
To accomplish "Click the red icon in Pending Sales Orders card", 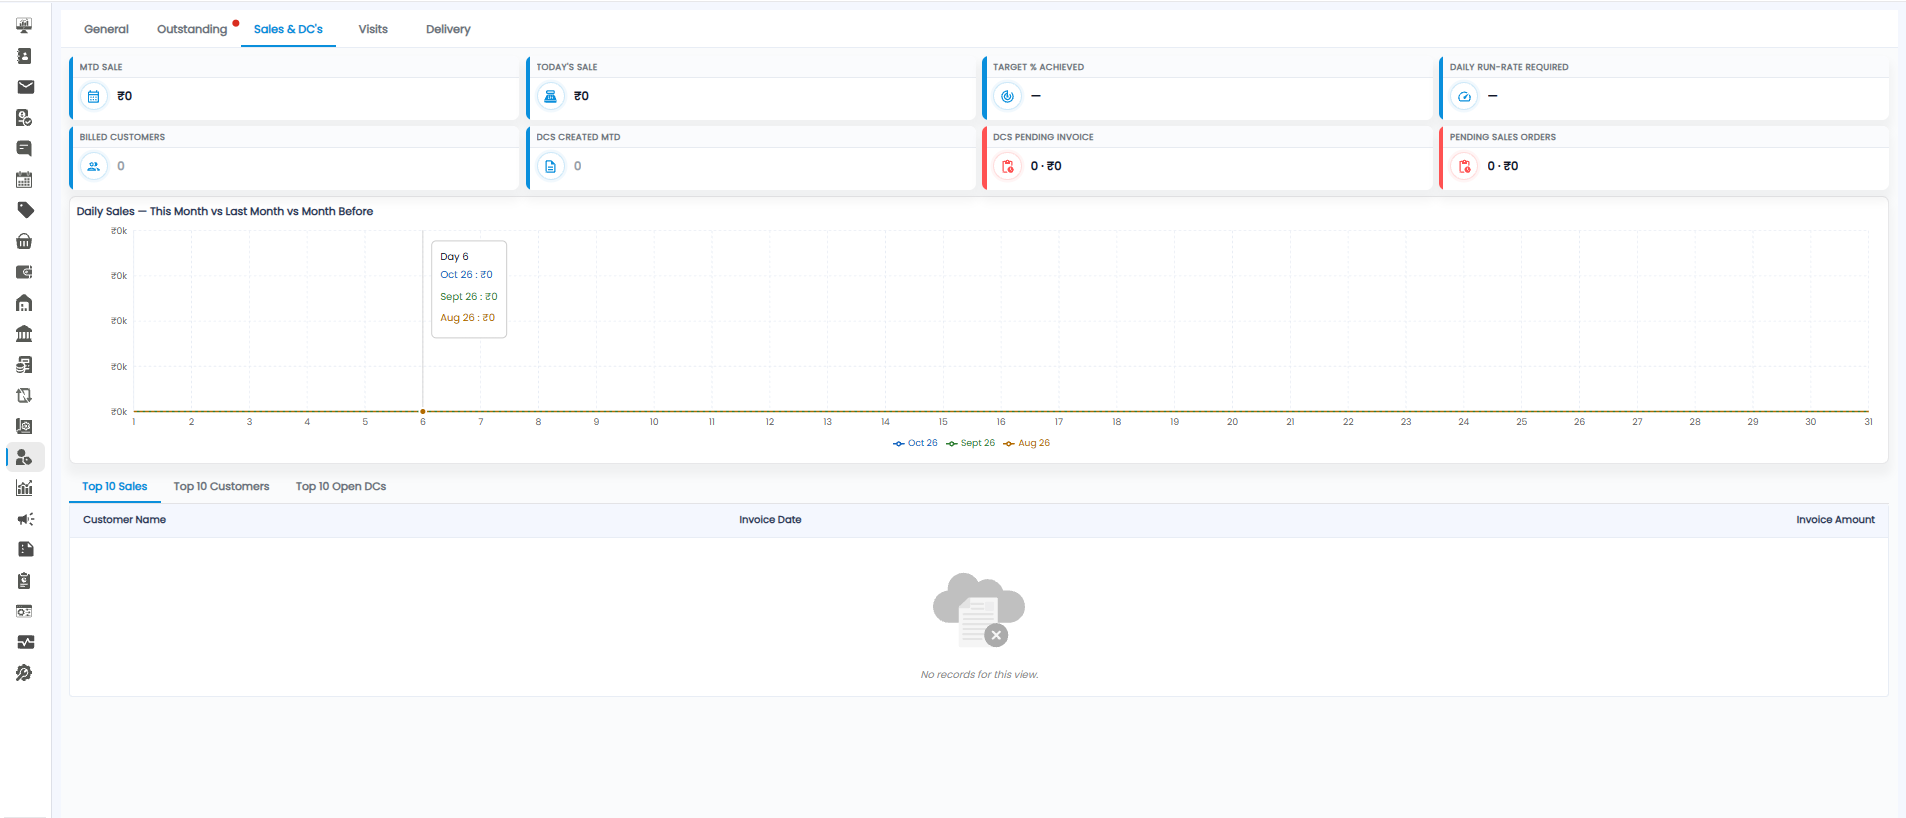I will [1464, 166].
